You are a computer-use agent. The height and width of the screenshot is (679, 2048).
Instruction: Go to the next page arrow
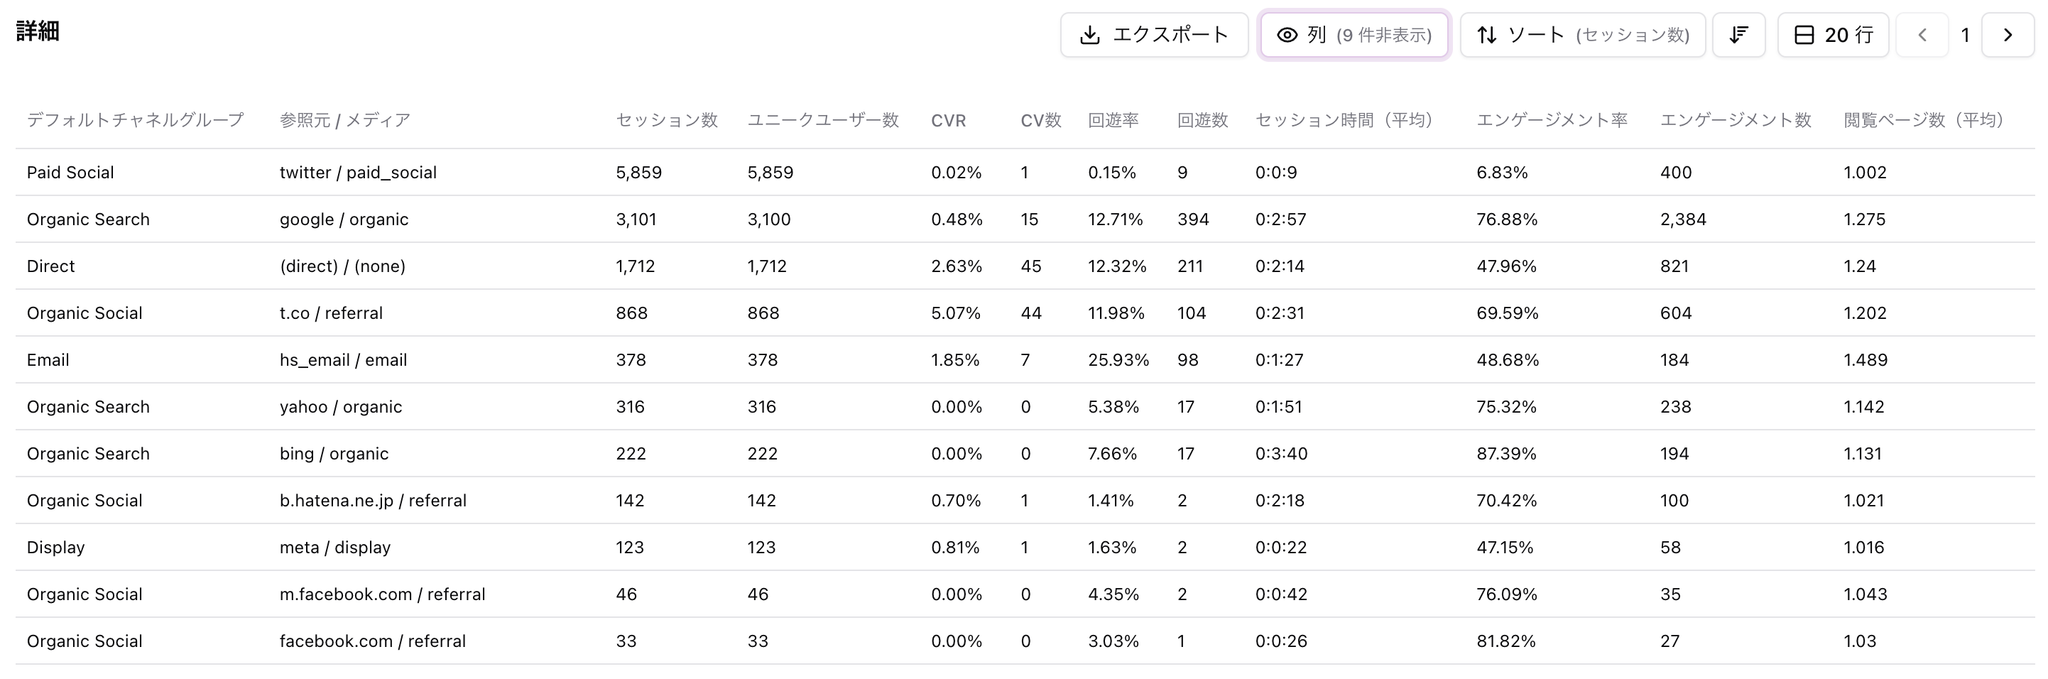pyautogui.click(x=2007, y=35)
